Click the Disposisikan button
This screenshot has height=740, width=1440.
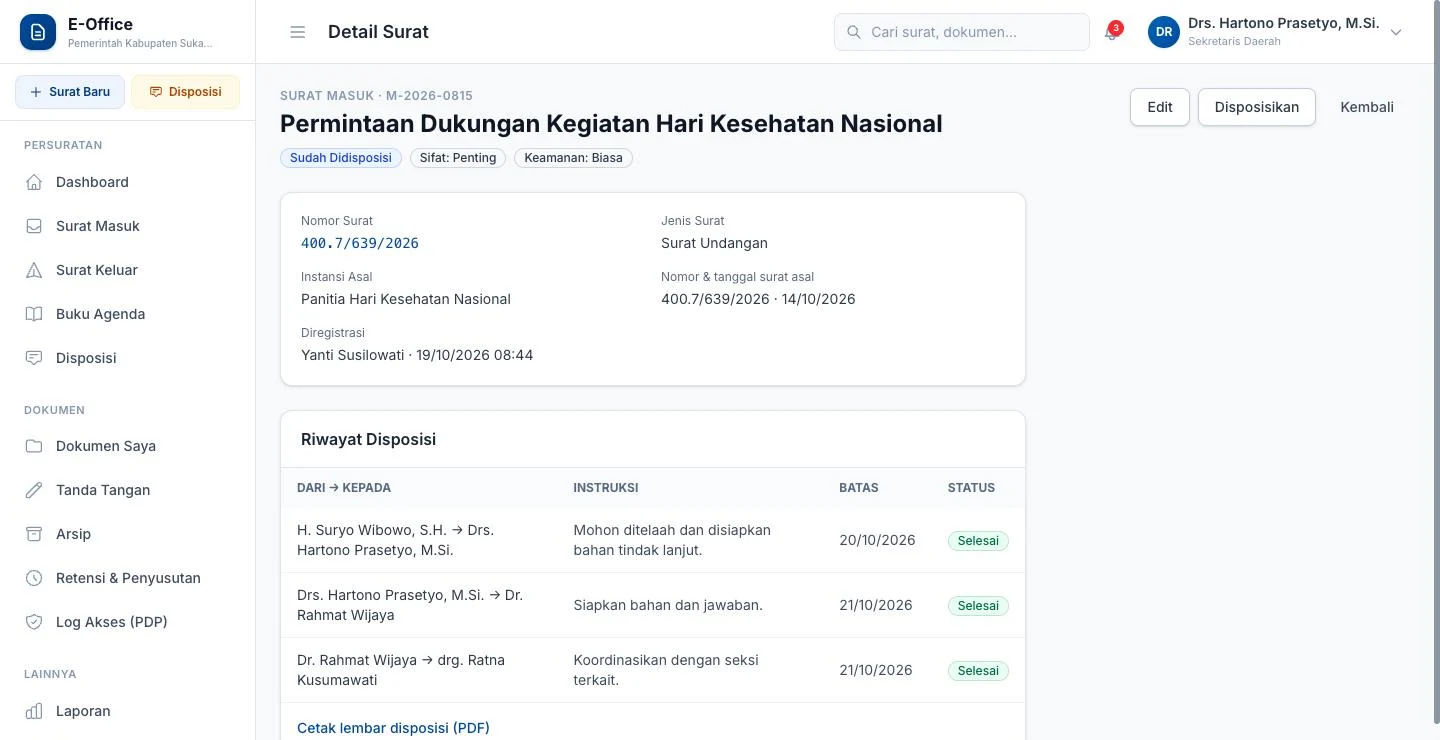click(1257, 107)
